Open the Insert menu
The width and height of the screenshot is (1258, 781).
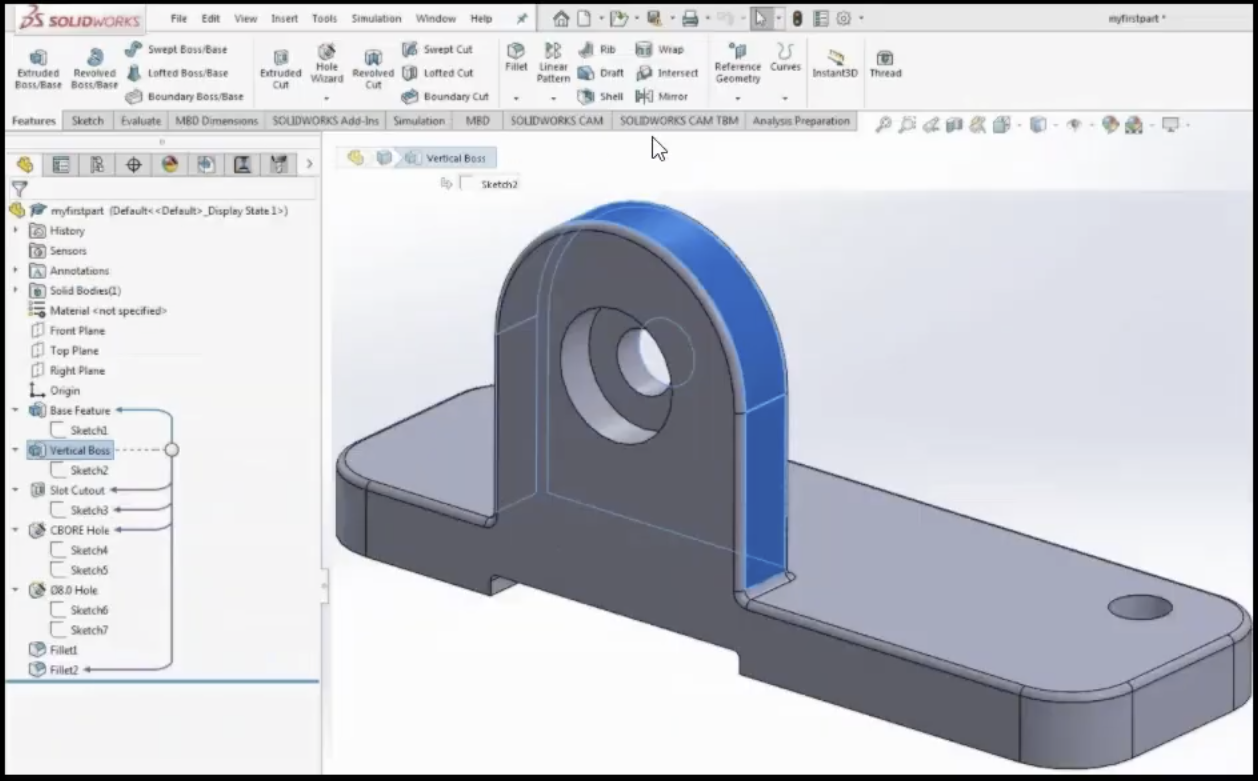point(285,19)
